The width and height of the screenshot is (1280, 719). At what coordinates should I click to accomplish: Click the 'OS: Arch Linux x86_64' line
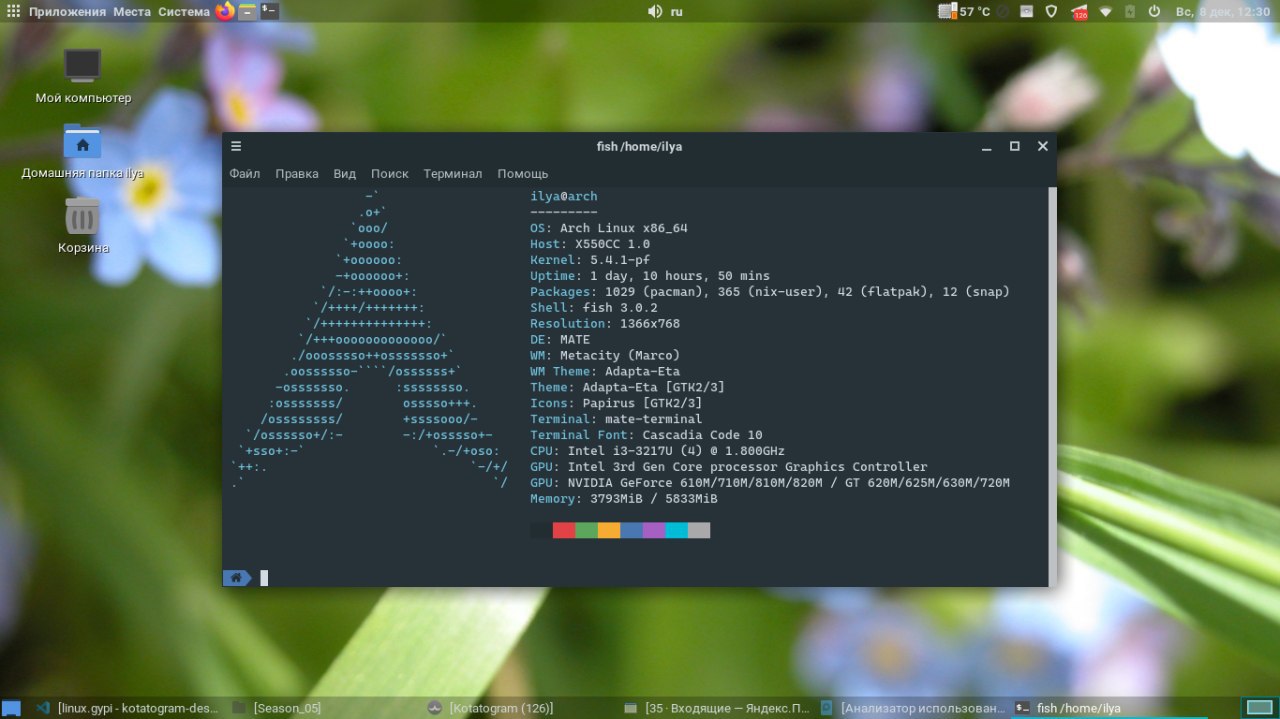coord(609,228)
